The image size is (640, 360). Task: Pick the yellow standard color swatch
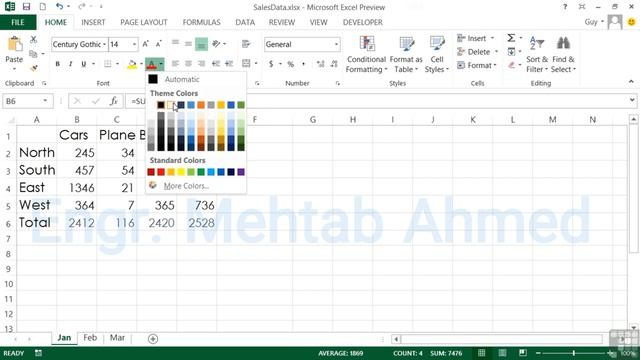coord(181,172)
